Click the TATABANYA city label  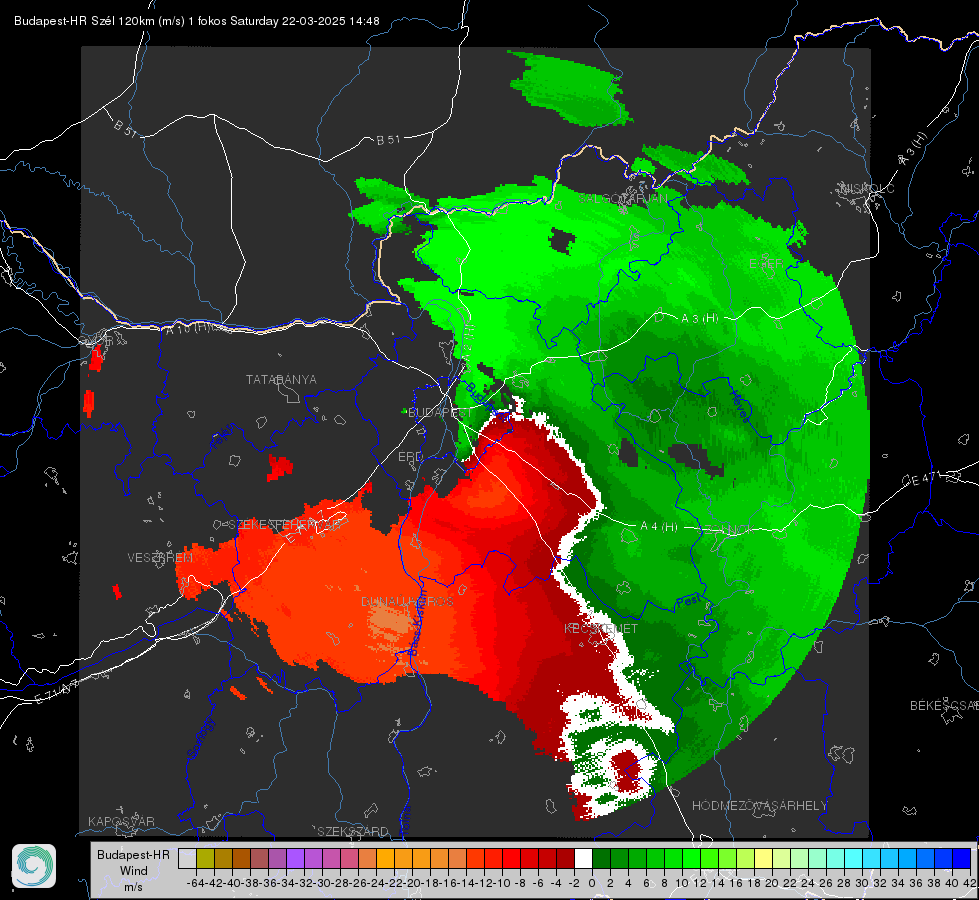tap(281, 380)
